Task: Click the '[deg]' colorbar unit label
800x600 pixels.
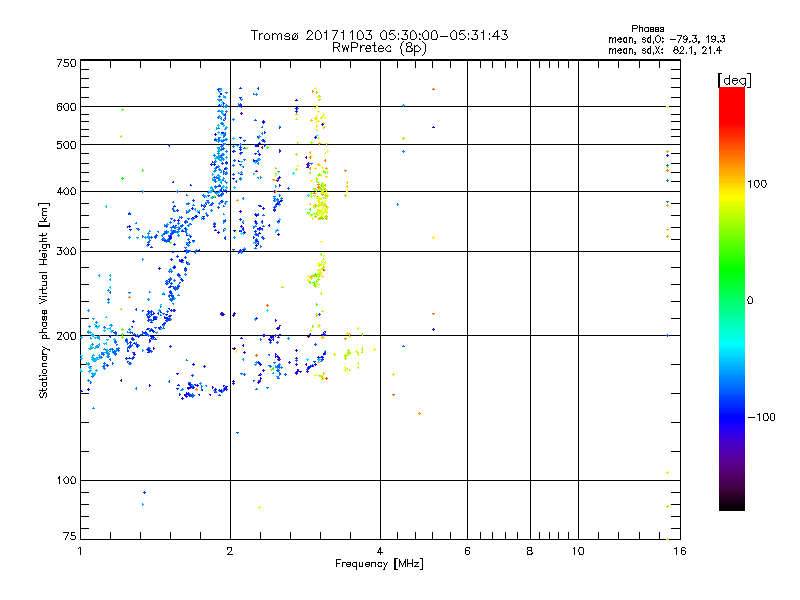Action: 734,80
